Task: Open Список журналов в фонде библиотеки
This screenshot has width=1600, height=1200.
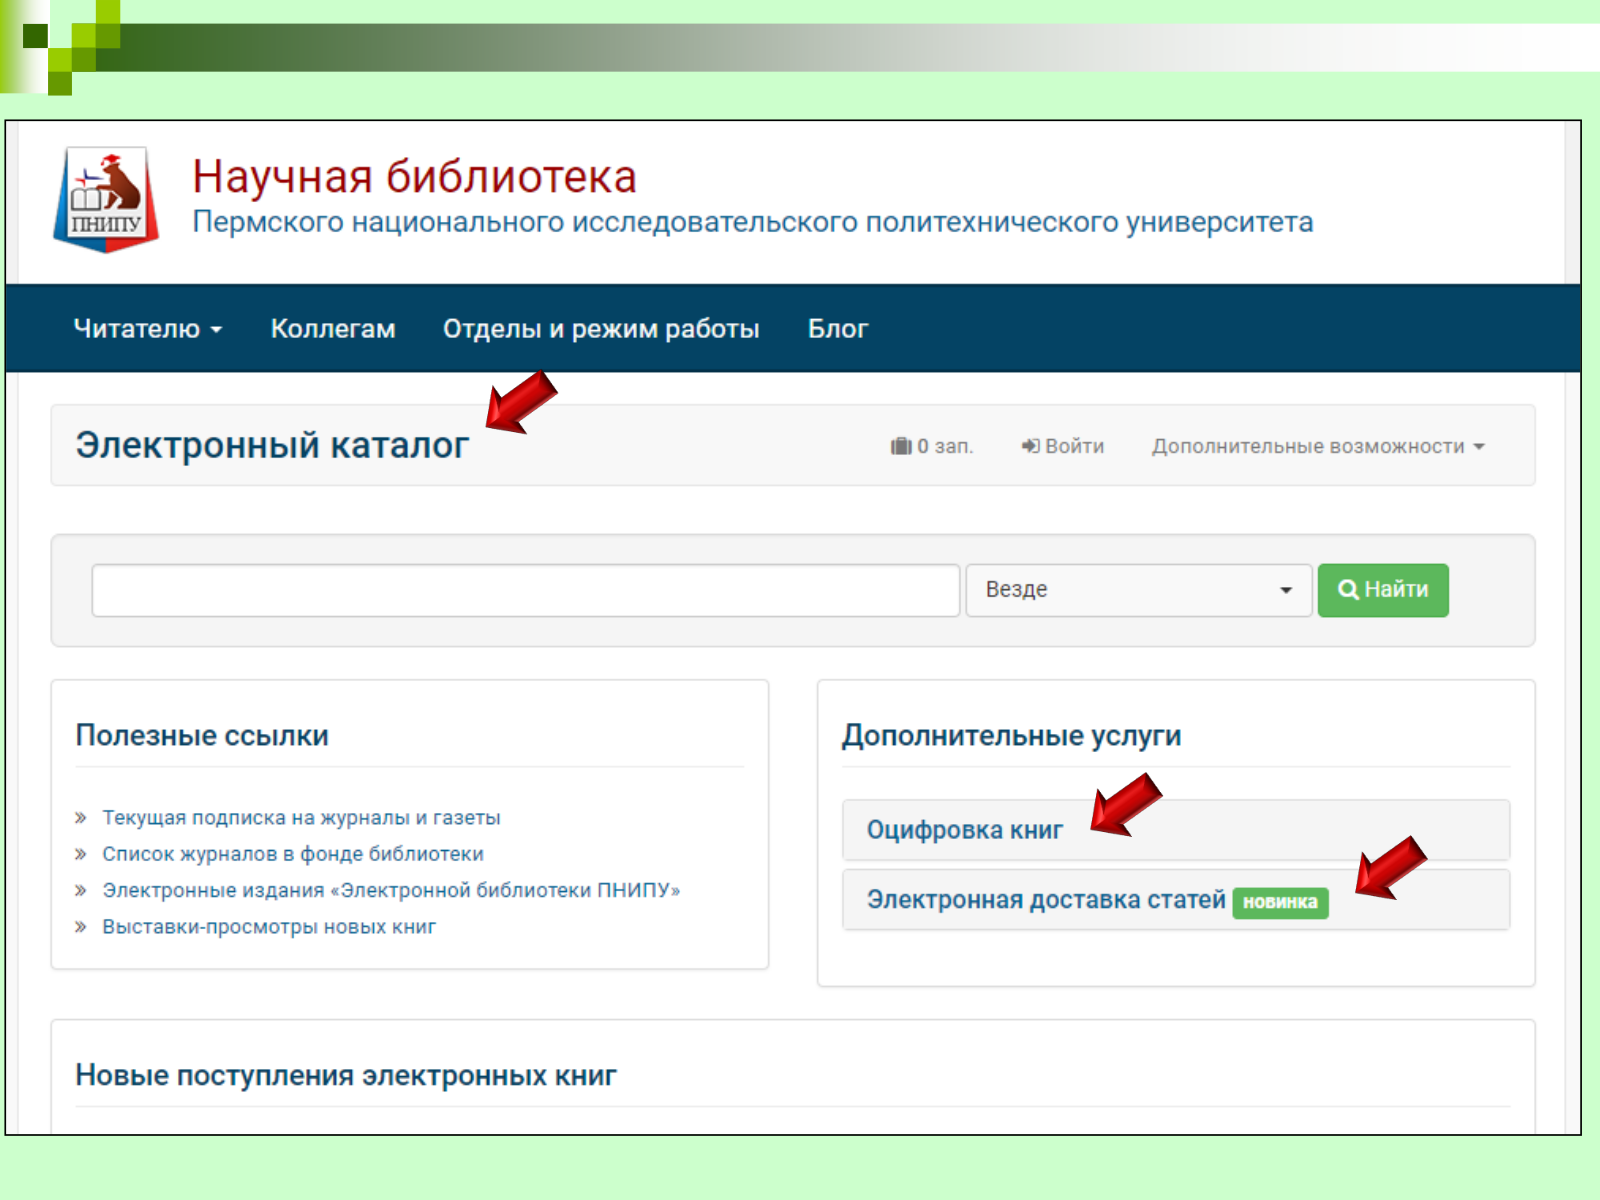Action: point(293,854)
